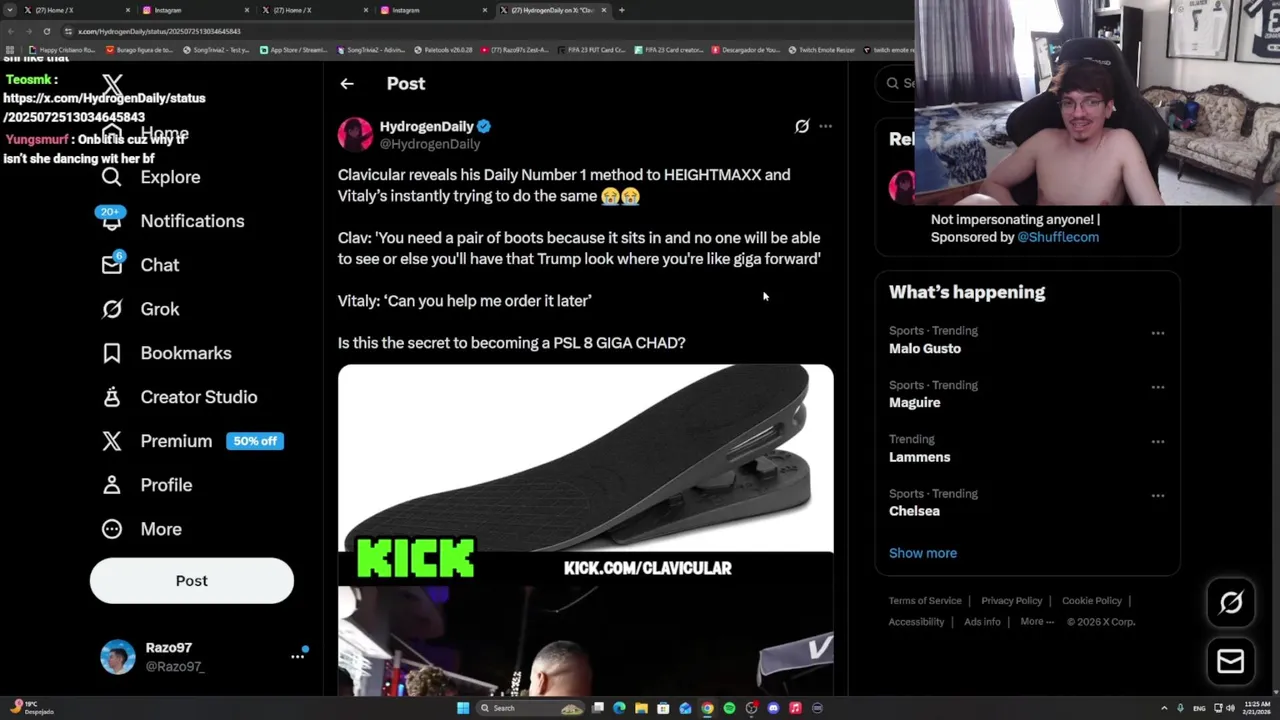Click the X logo icon in sidebar
Image resolution: width=1280 pixels, height=720 pixels.
[x=112, y=85]
